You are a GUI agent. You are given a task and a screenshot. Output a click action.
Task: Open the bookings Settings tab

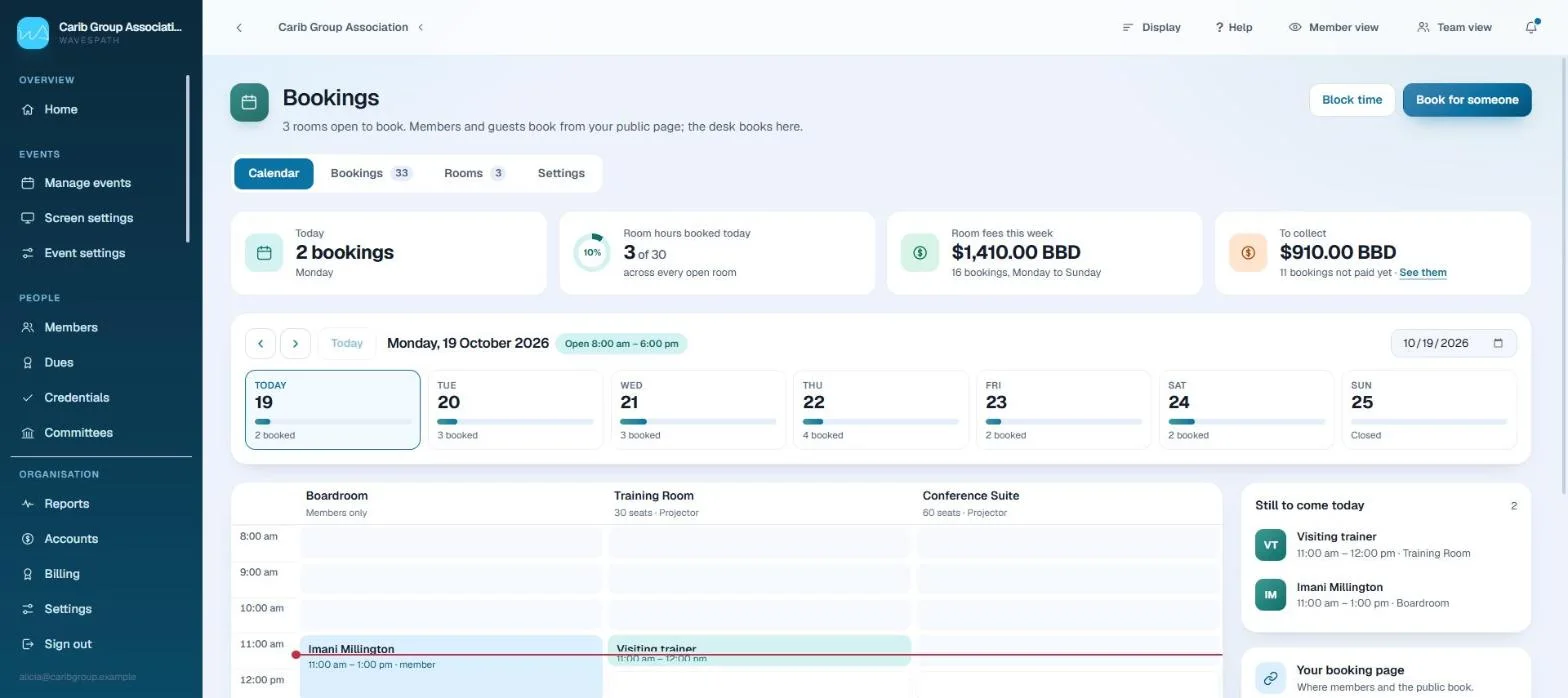click(561, 173)
